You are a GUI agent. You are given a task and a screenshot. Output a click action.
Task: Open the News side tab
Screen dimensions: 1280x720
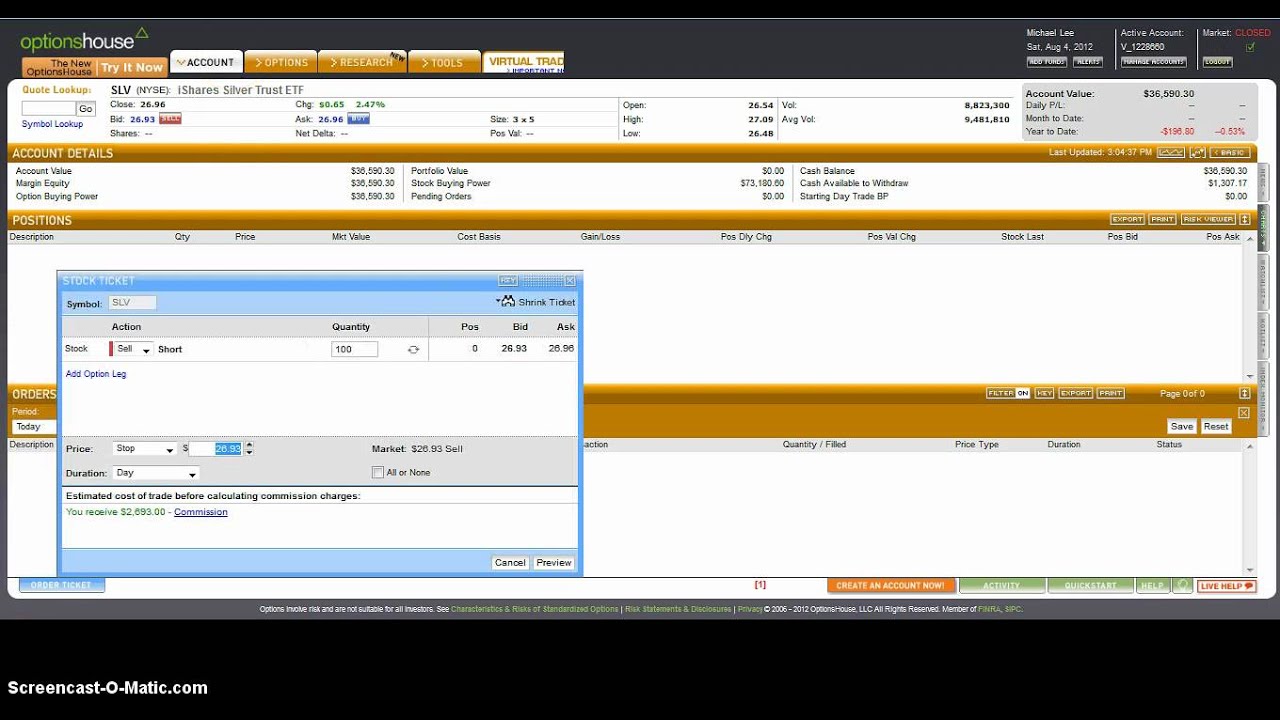tap(1263, 182)
